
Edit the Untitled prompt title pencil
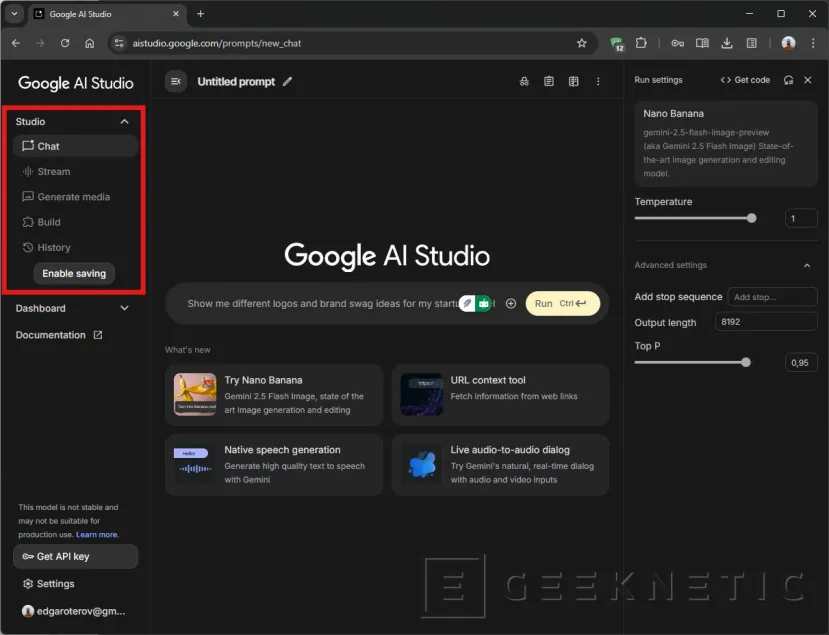(287, 81)
